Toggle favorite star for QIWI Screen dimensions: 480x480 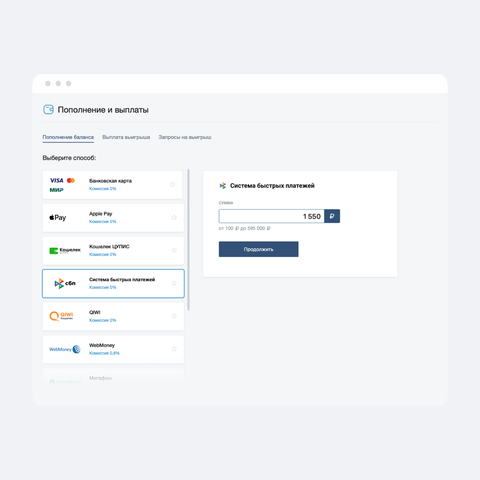pos(174,316)
